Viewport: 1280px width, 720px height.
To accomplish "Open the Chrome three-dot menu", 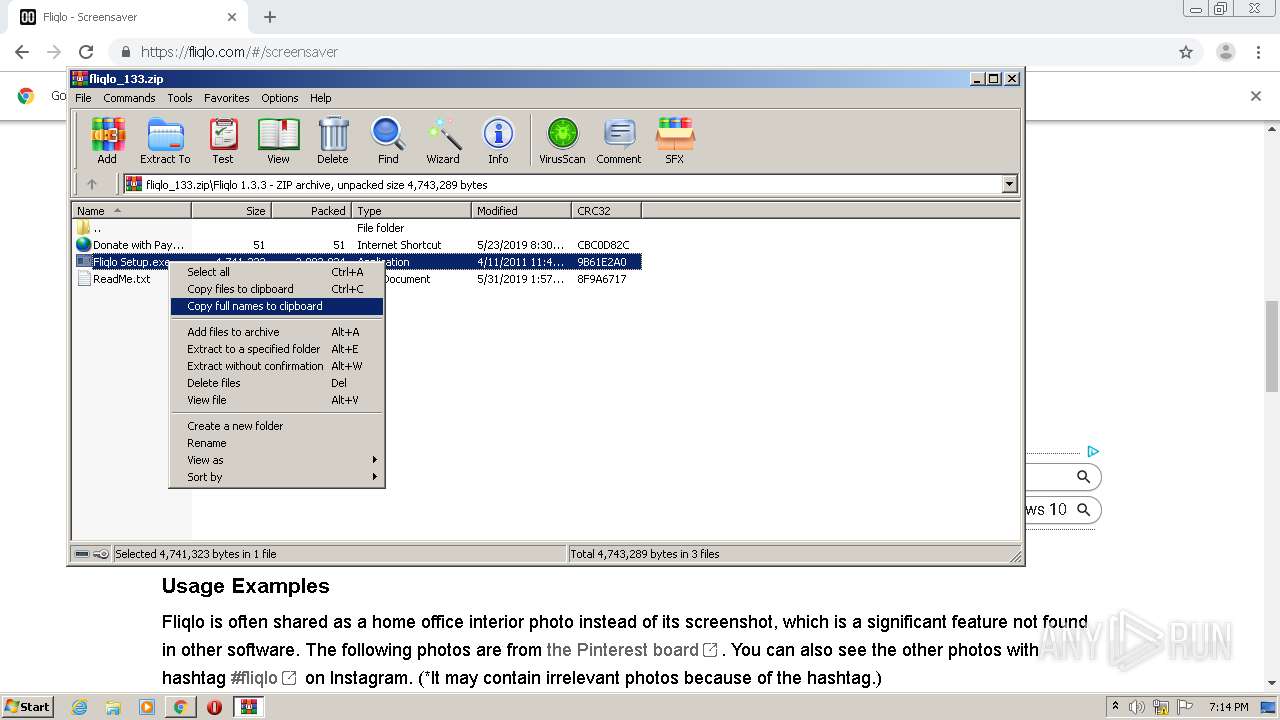I will pos(1258,52).
